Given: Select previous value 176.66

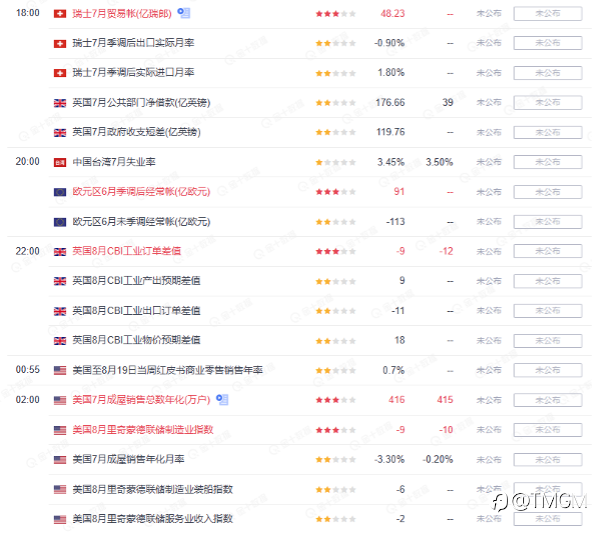Looking at the screenshot, I should [x=390, y=102].
